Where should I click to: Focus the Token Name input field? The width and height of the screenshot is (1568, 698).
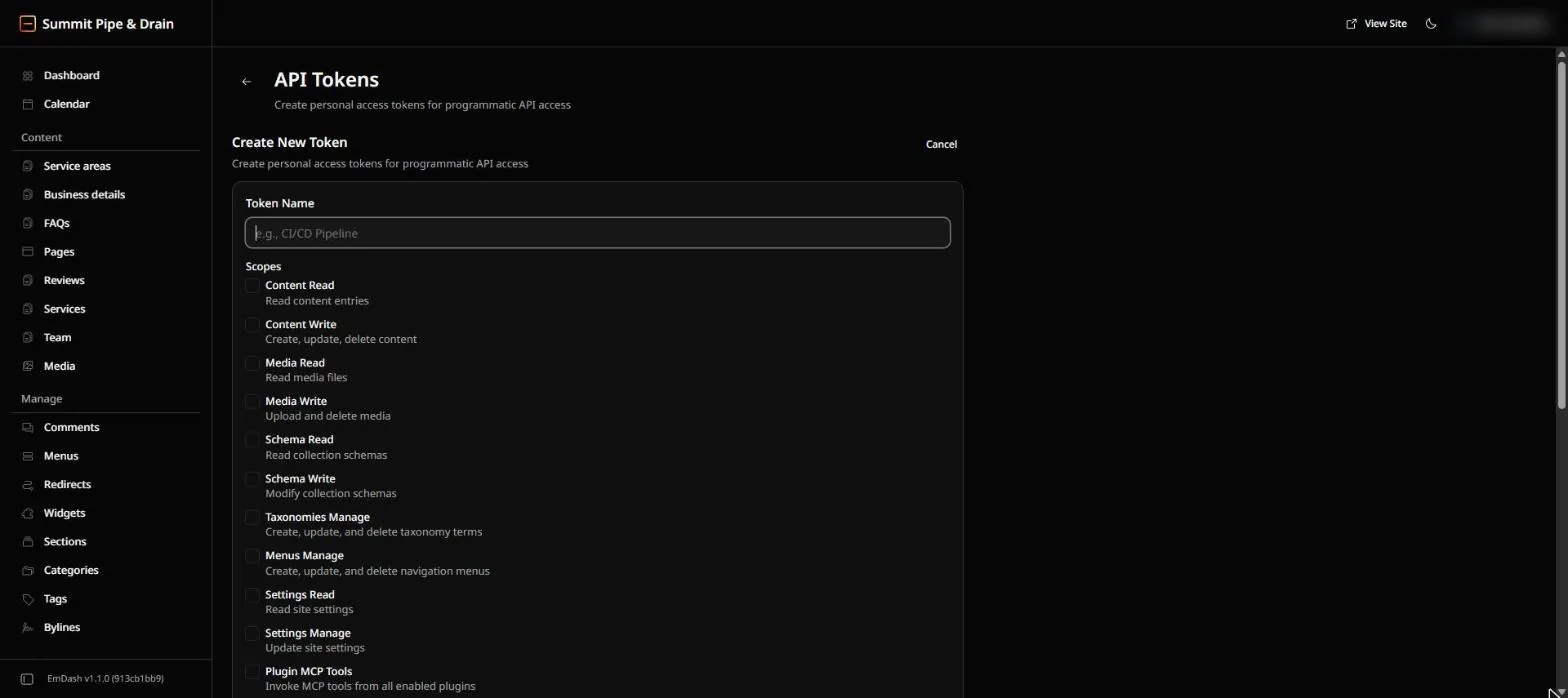[597, 233]
